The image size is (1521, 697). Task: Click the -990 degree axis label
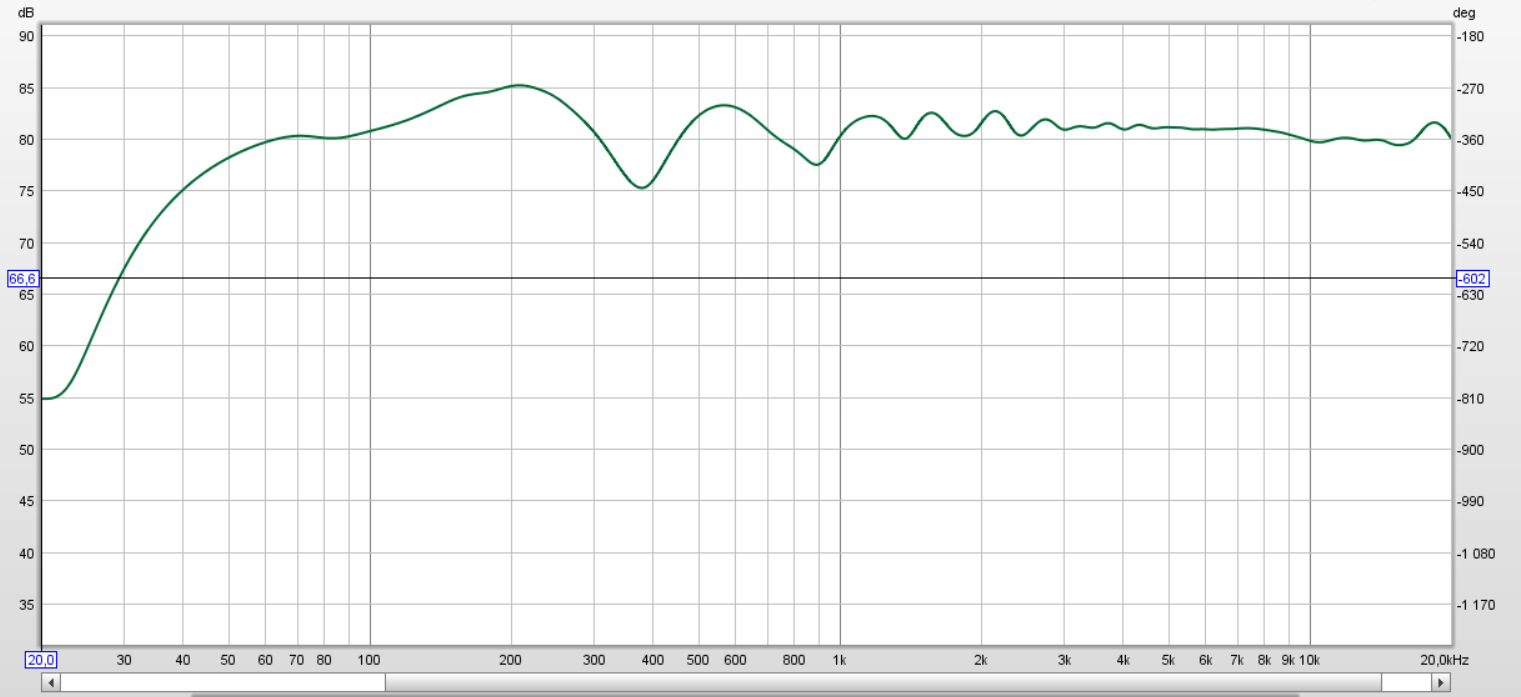tap(1471, 501)
